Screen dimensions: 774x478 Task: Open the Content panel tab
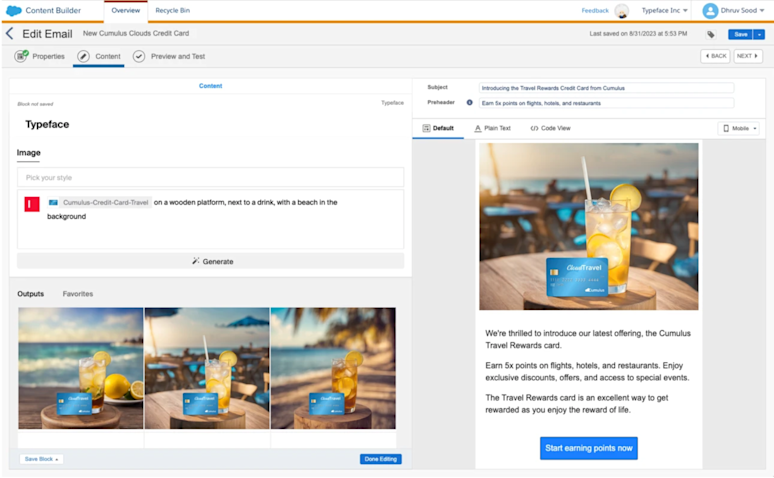tap(210, 86)
